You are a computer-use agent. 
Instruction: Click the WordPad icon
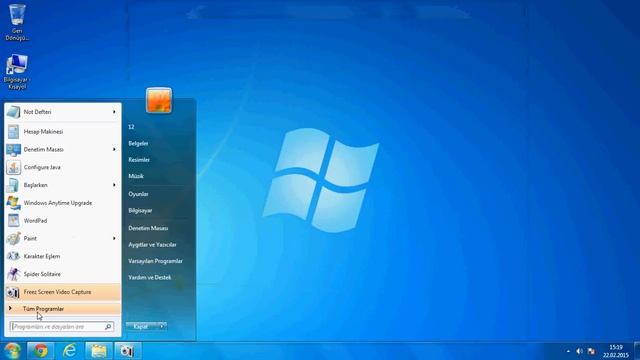pyautogui.click(x=13, y=220)
